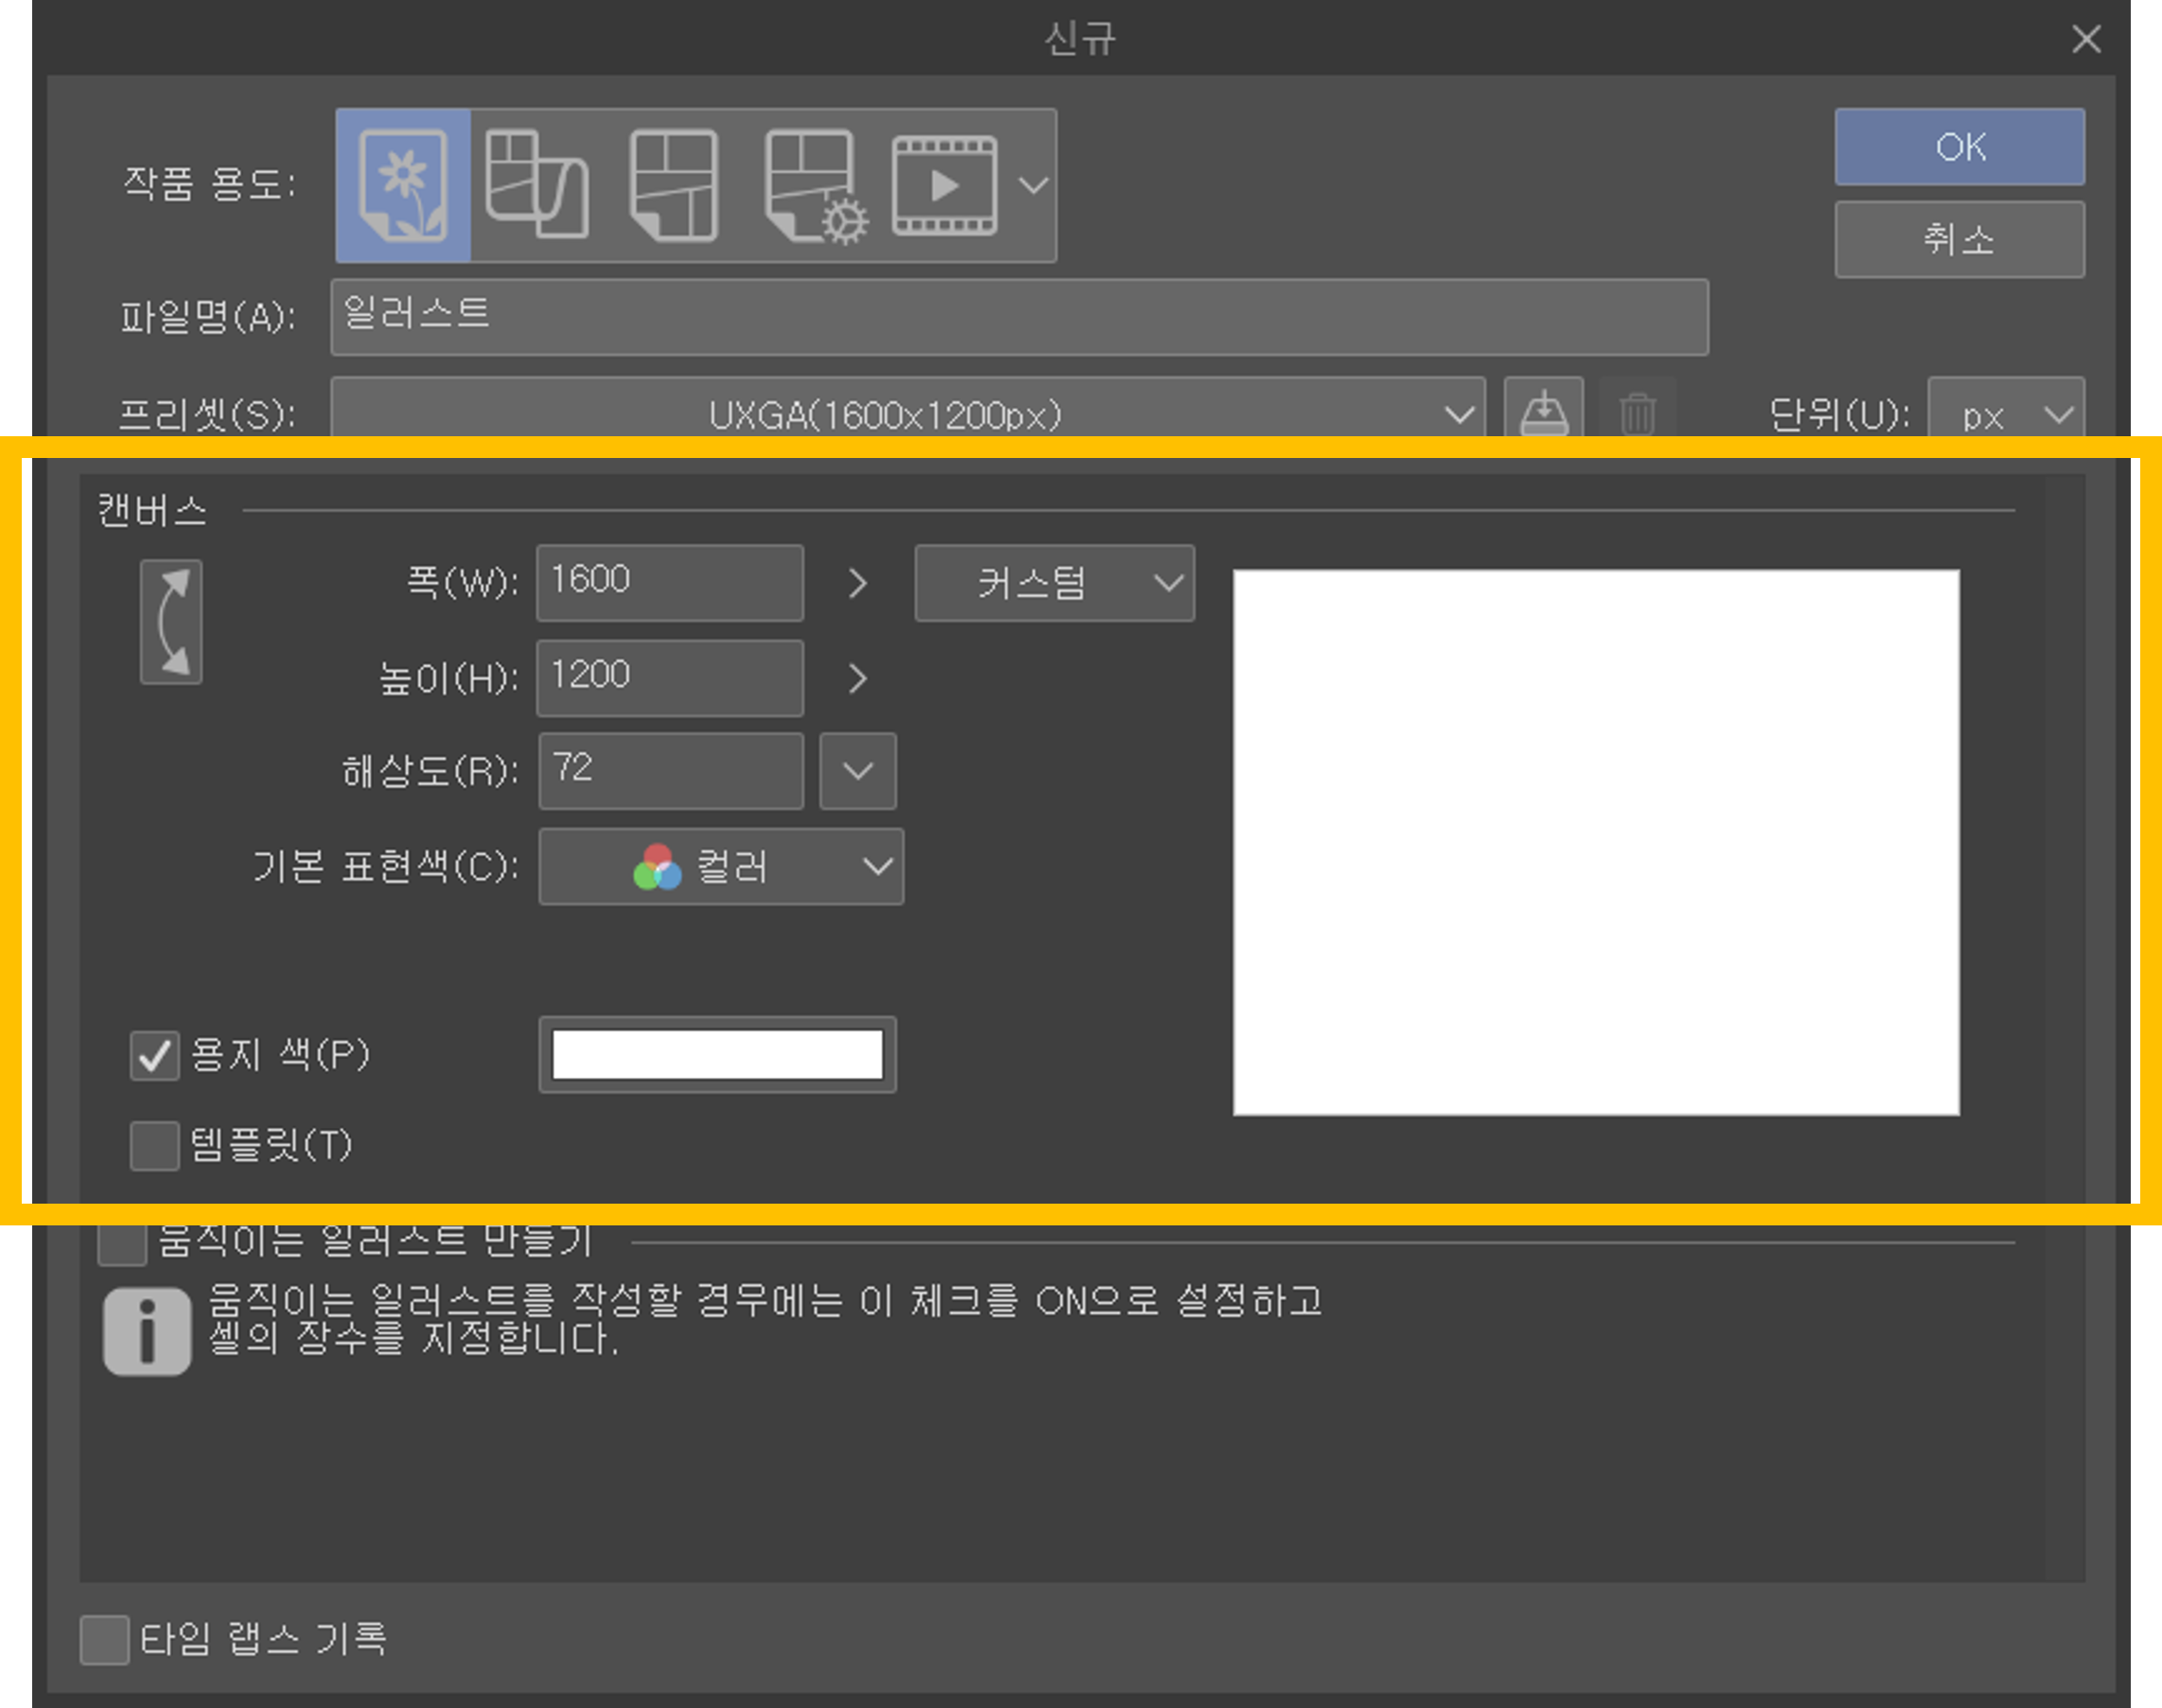Select the Illustration work type icon

[403, 185]
